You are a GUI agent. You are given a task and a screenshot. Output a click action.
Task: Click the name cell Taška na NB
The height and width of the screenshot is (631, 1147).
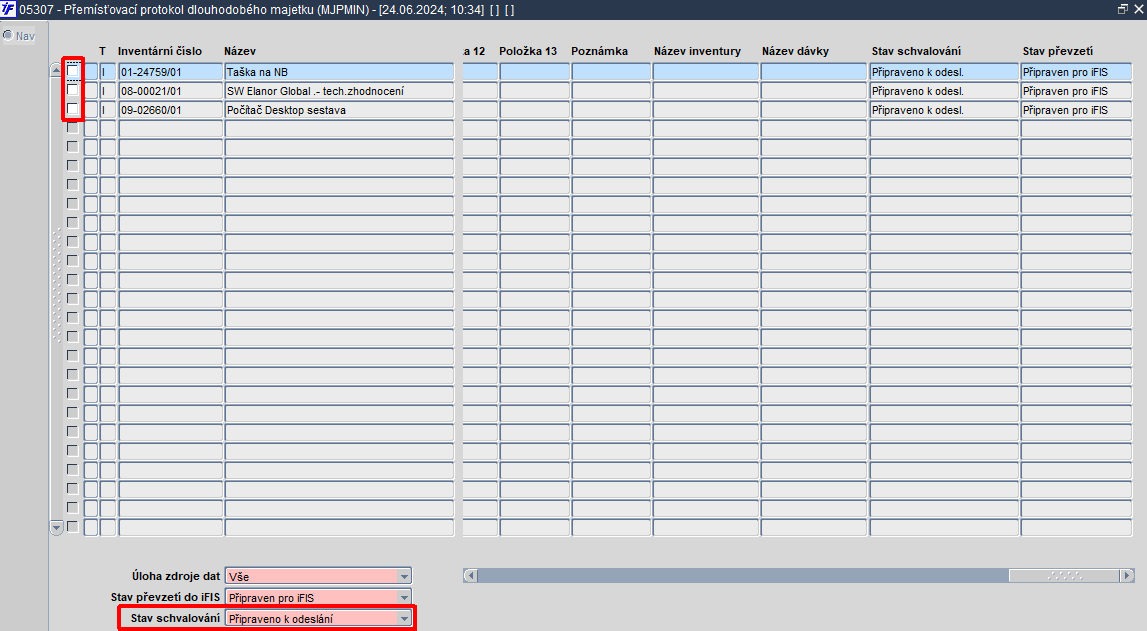pyautogui.click(x=339, y=72)
